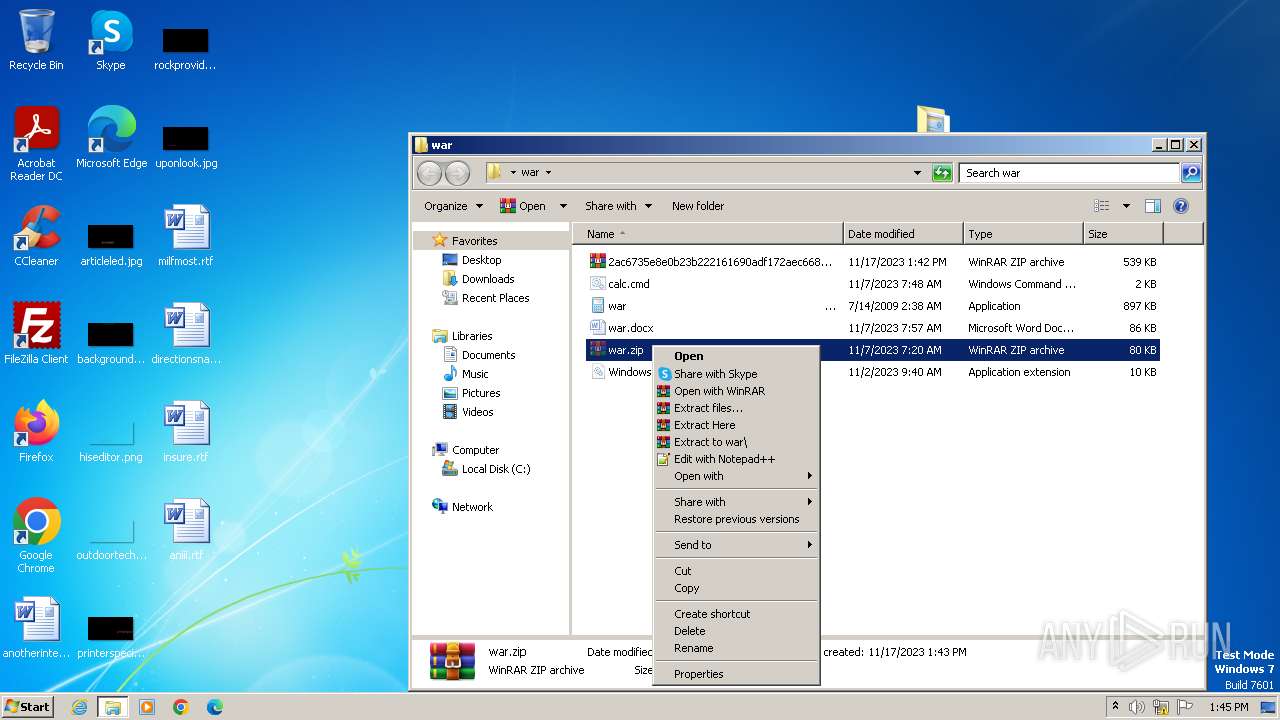Click the Edge icon in the taskbar
The image size is (1280, 720).
click(x=215, y=707)
